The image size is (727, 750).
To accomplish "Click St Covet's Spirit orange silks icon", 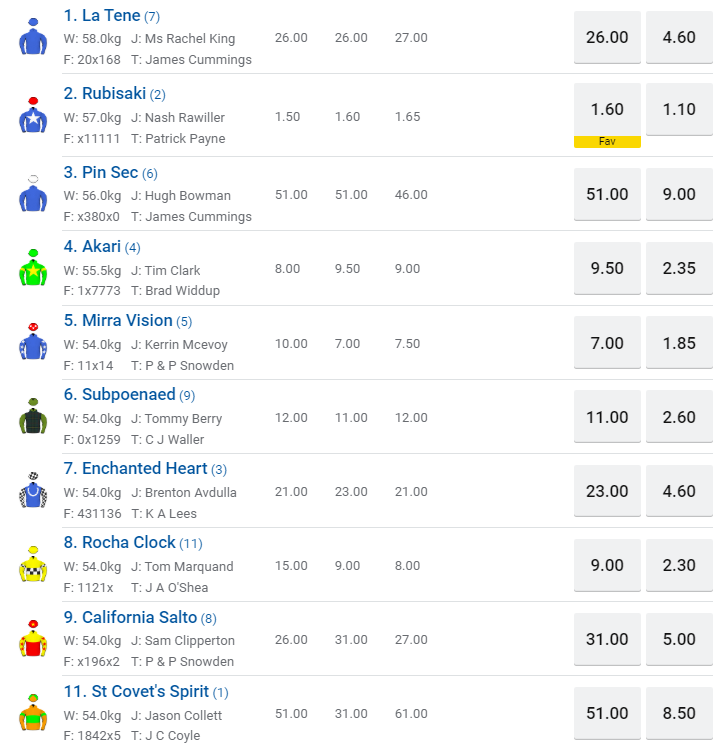I will (x=33, y=712).
